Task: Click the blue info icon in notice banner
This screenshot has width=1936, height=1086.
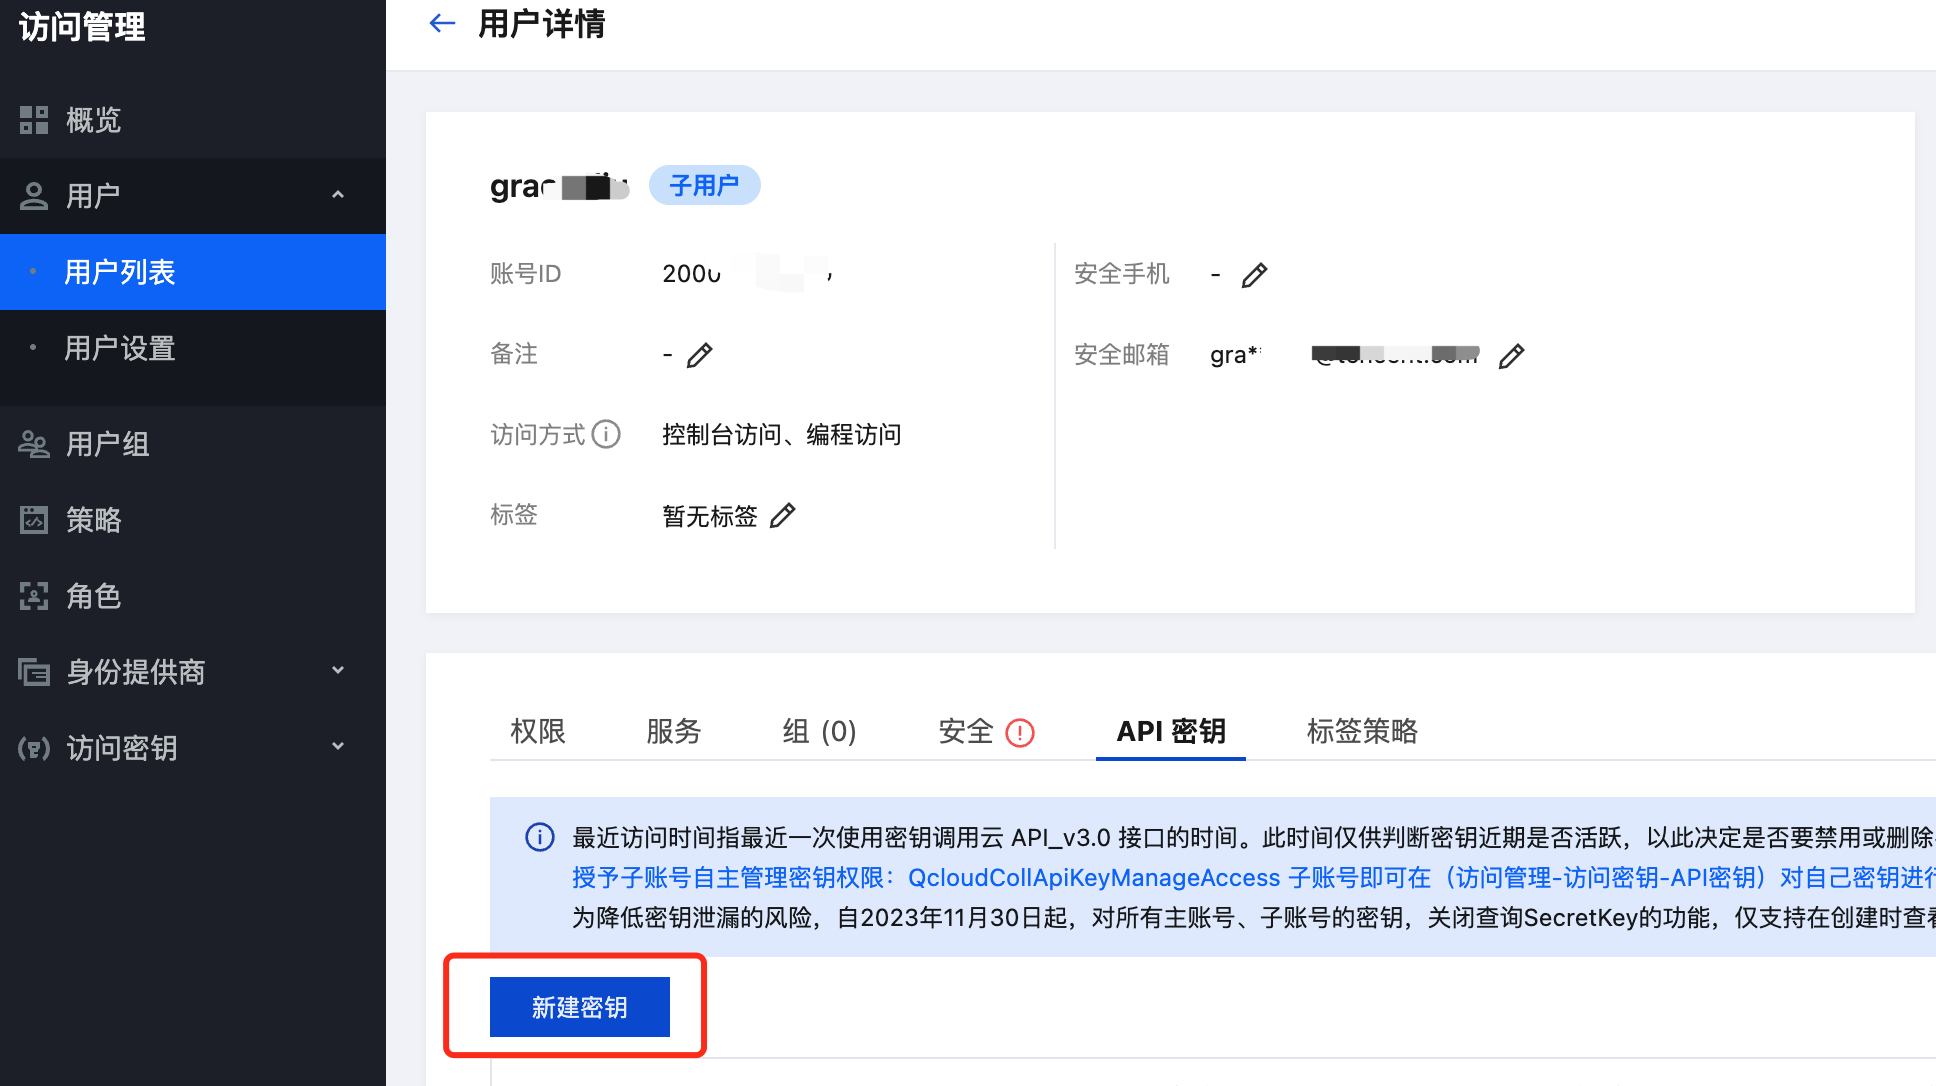Action: click(x=540, y=837)
